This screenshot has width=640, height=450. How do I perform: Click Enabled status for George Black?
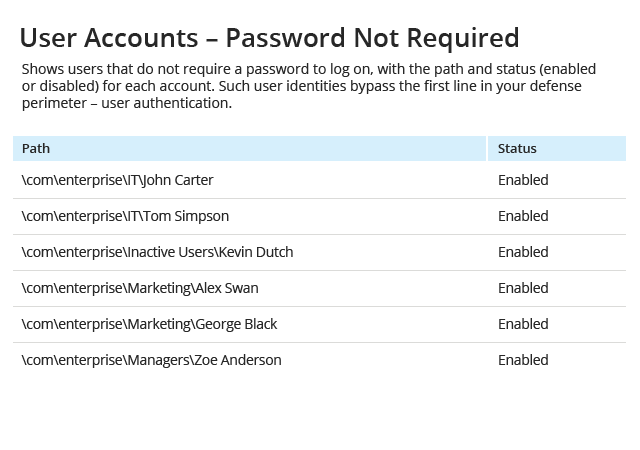coord(523,324)
